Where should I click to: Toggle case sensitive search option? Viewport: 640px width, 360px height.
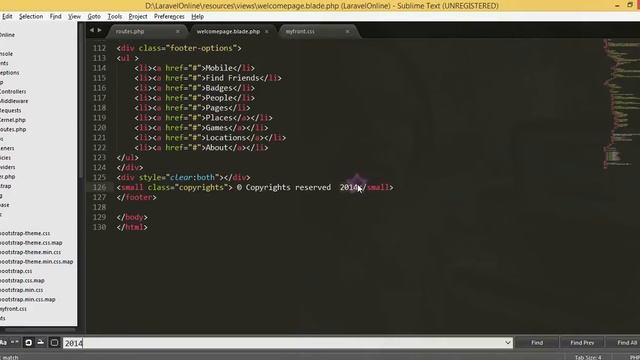3,342
